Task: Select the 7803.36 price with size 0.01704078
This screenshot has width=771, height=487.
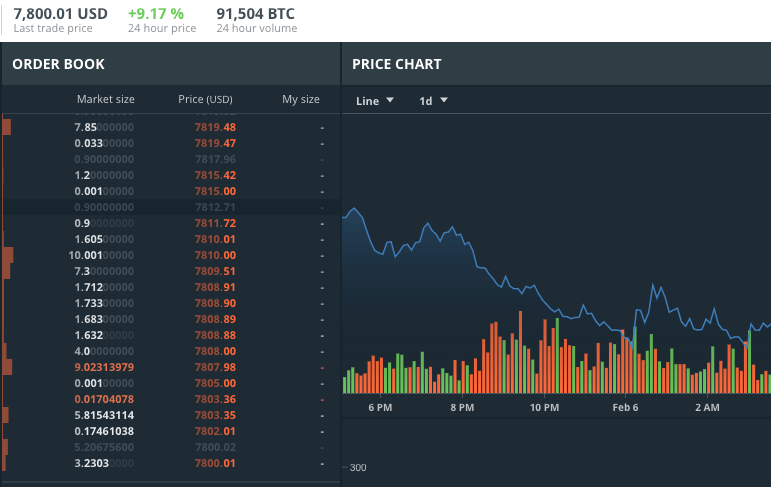Action: 215,399
